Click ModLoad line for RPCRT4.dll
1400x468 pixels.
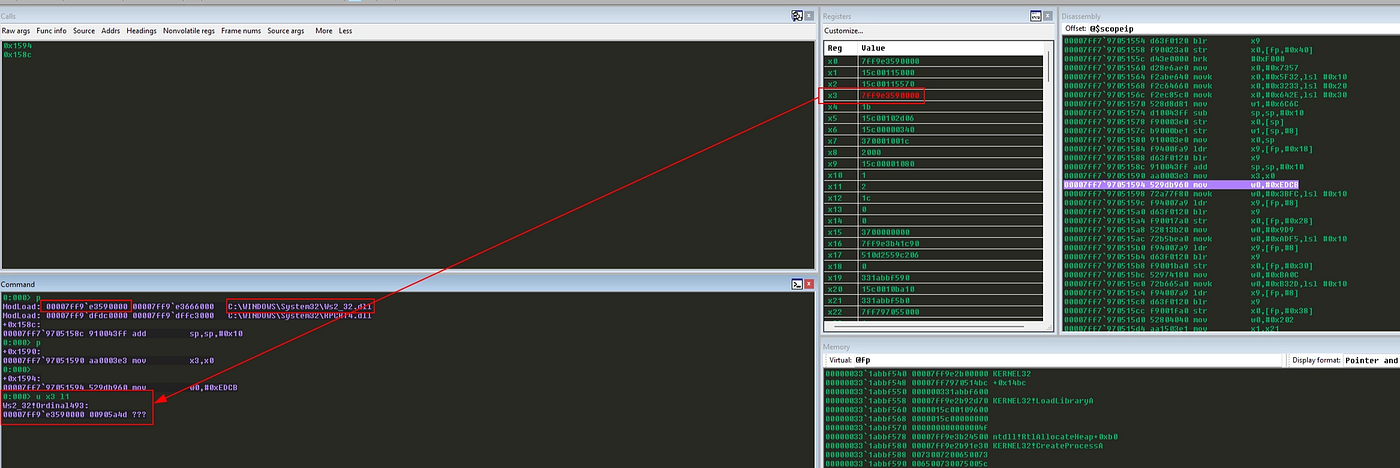coord(188,314)
